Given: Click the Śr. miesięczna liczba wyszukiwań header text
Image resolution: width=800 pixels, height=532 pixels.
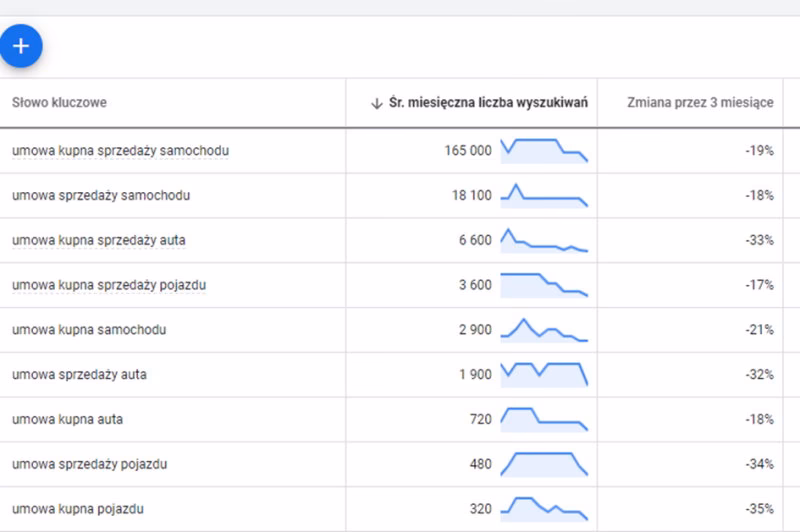Looking at the screenshot, I should pos(487,103).
